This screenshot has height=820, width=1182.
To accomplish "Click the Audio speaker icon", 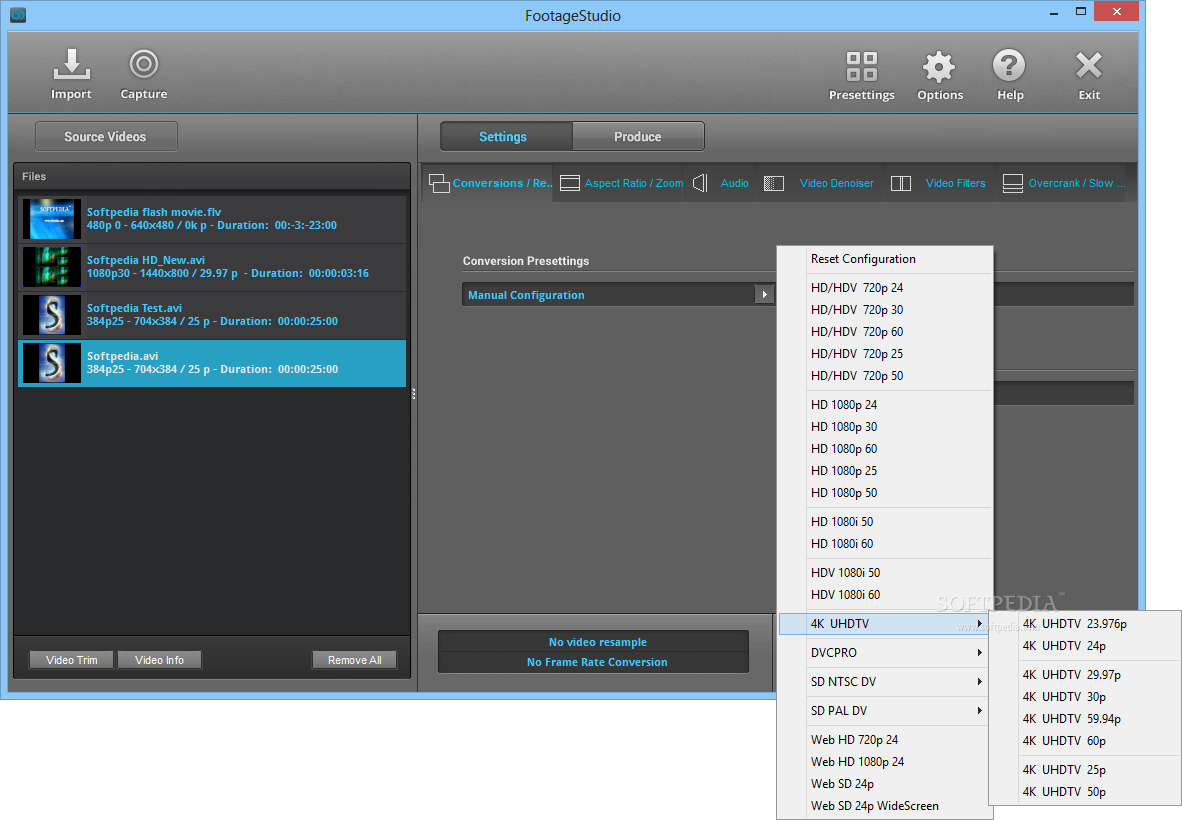I will 700,183.
